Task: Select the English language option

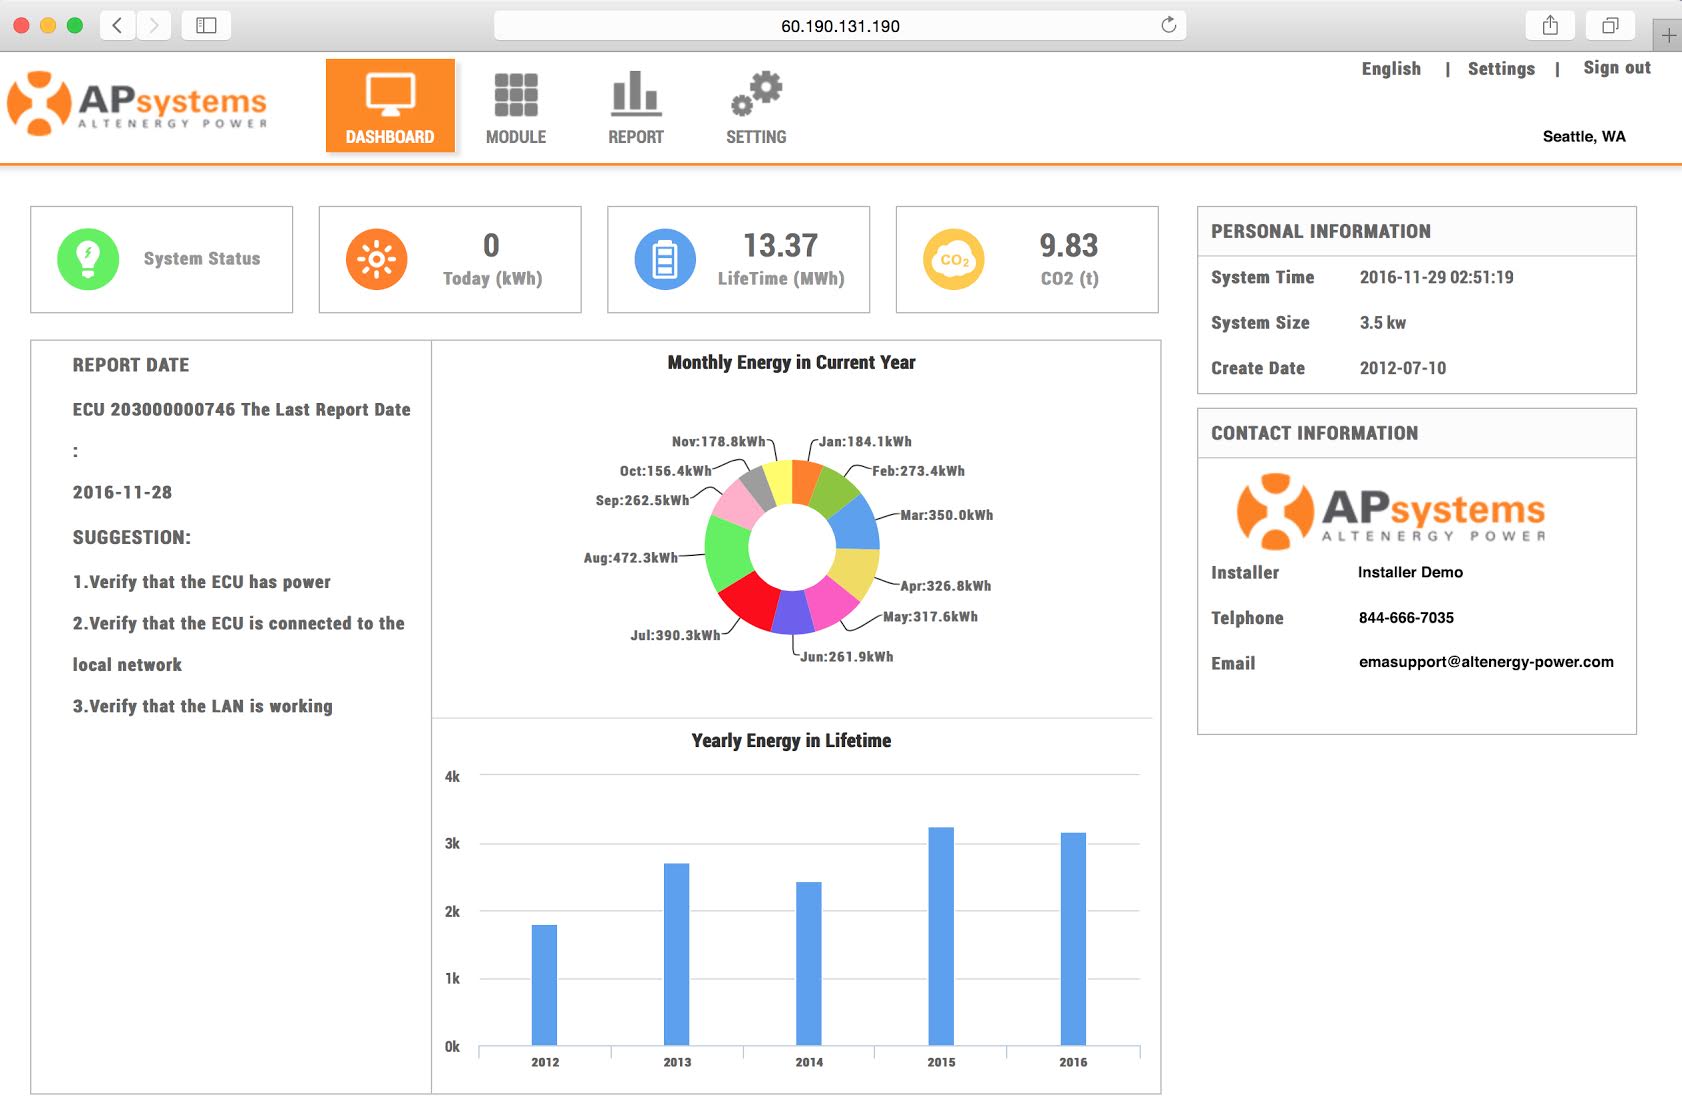Action: point(1391,68)
